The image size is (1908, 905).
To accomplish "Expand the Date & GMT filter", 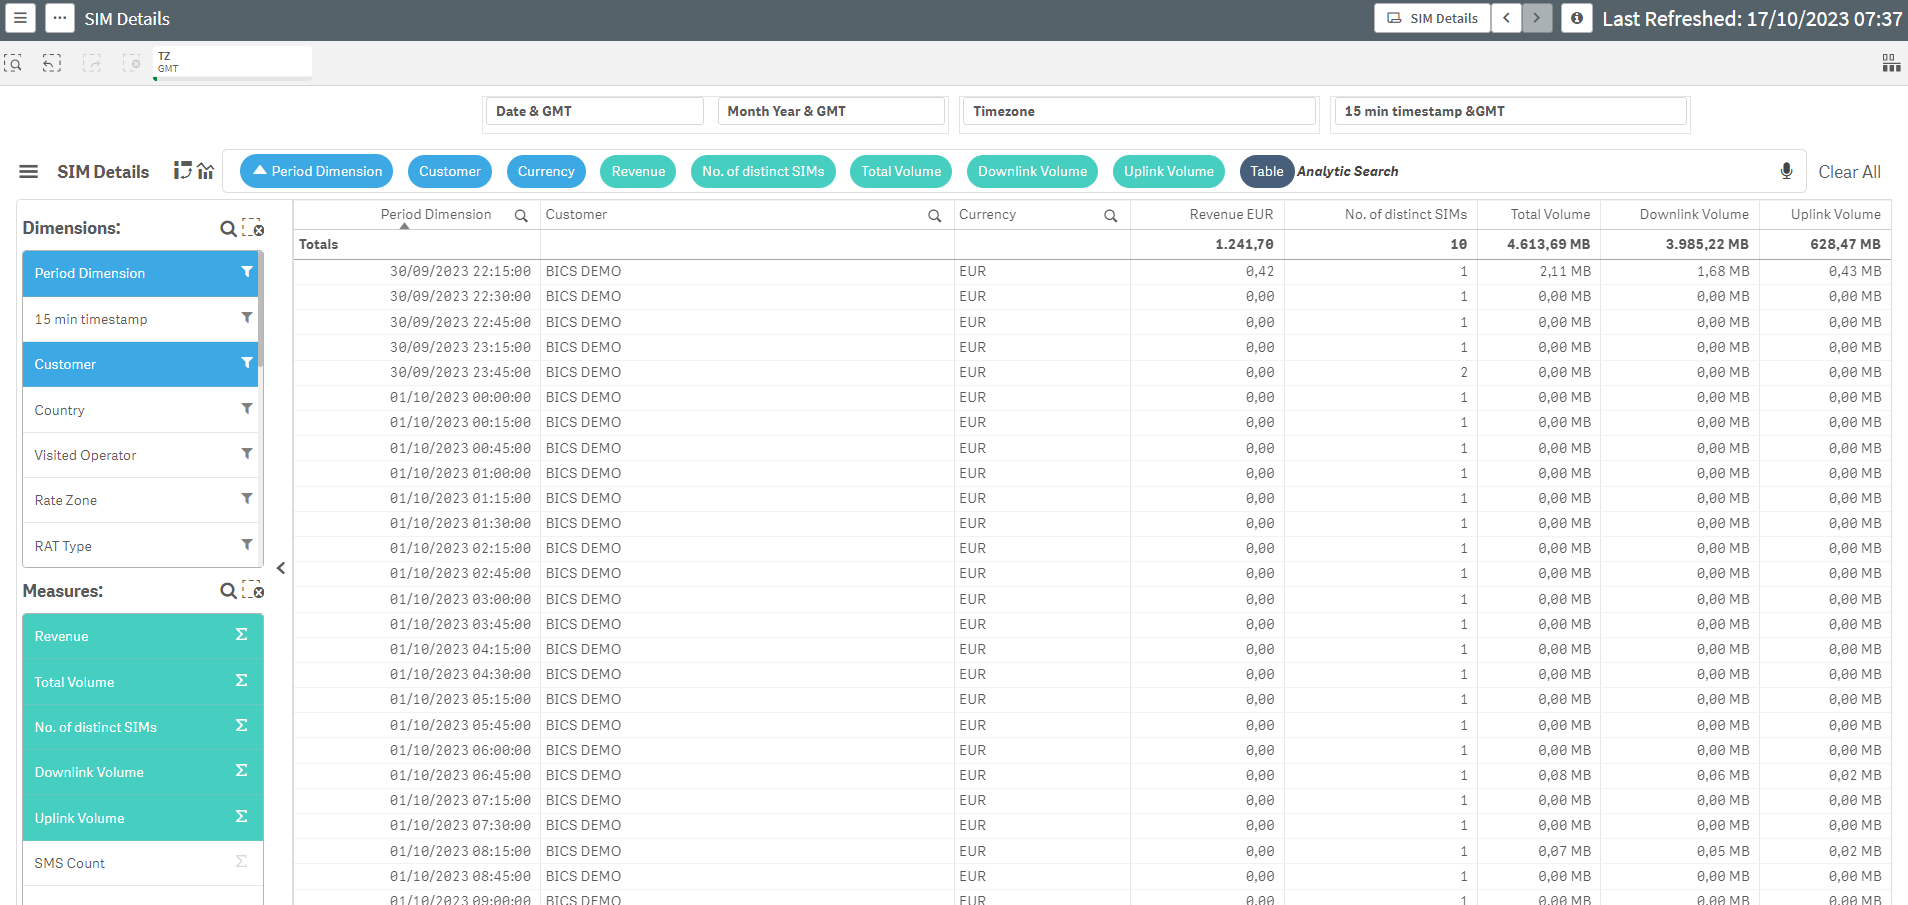I will click(x=594, y=111).
